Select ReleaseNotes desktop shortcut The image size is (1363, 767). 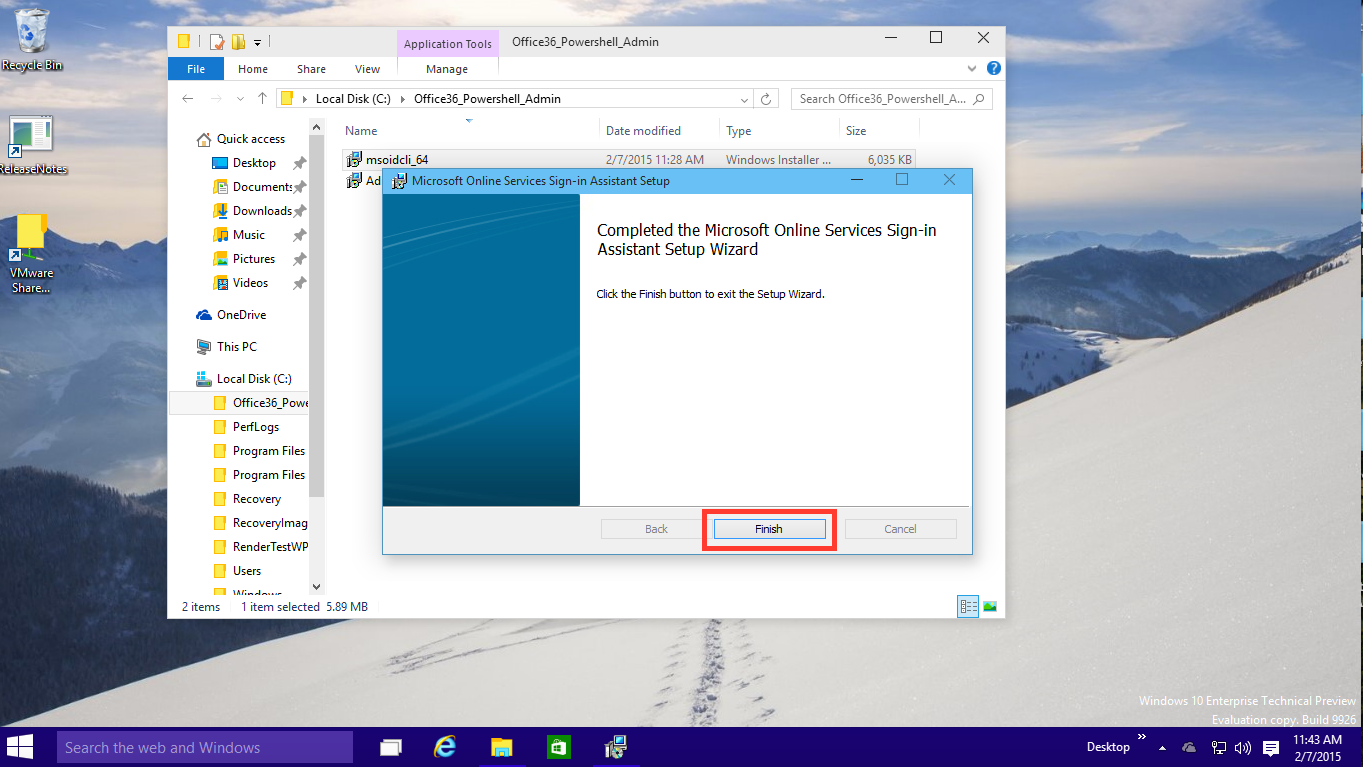click(32, 146)
